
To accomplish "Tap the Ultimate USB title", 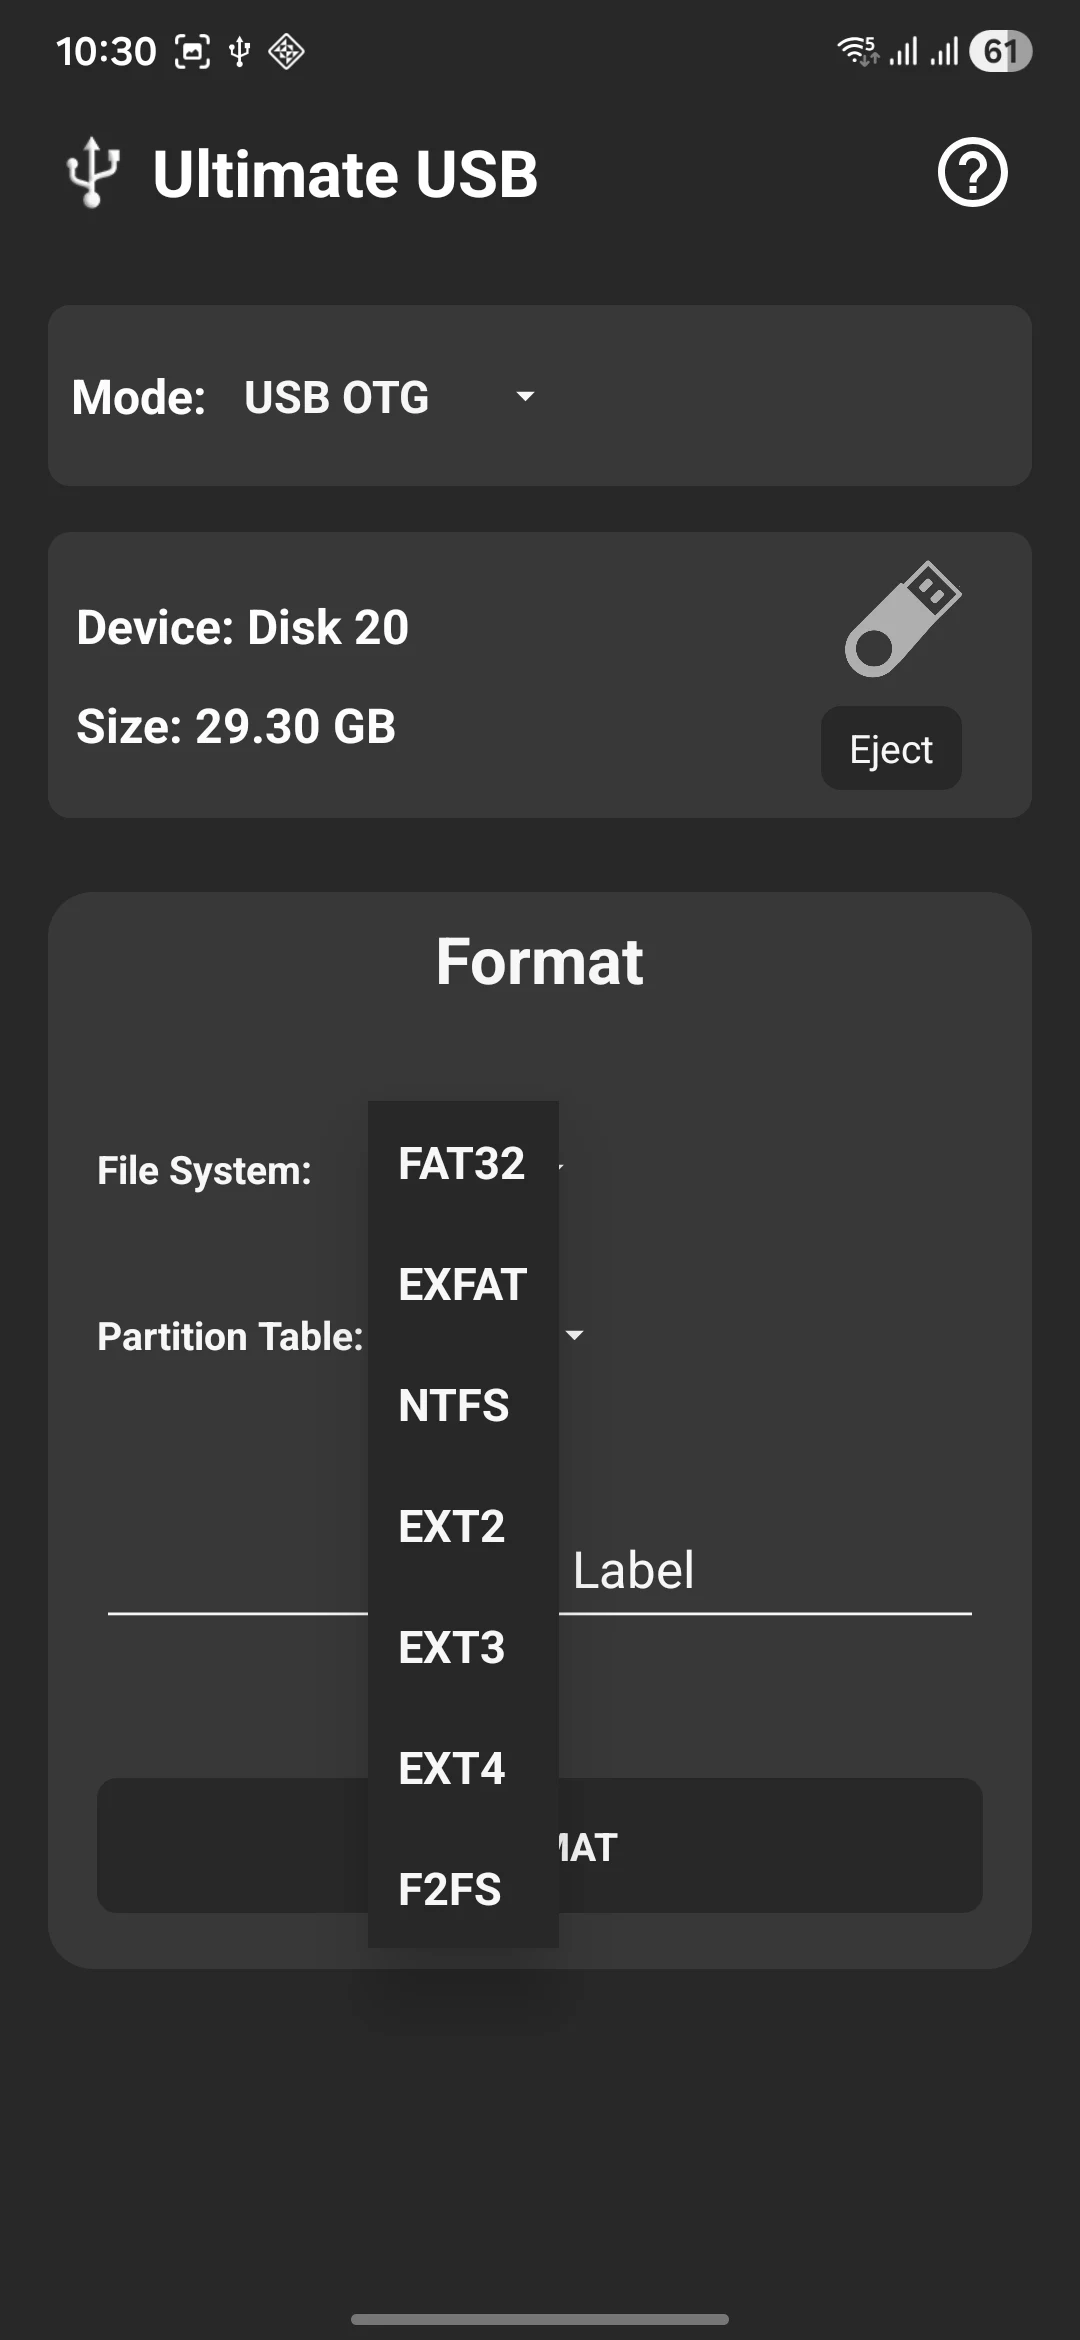I will [x=345, y=175].
